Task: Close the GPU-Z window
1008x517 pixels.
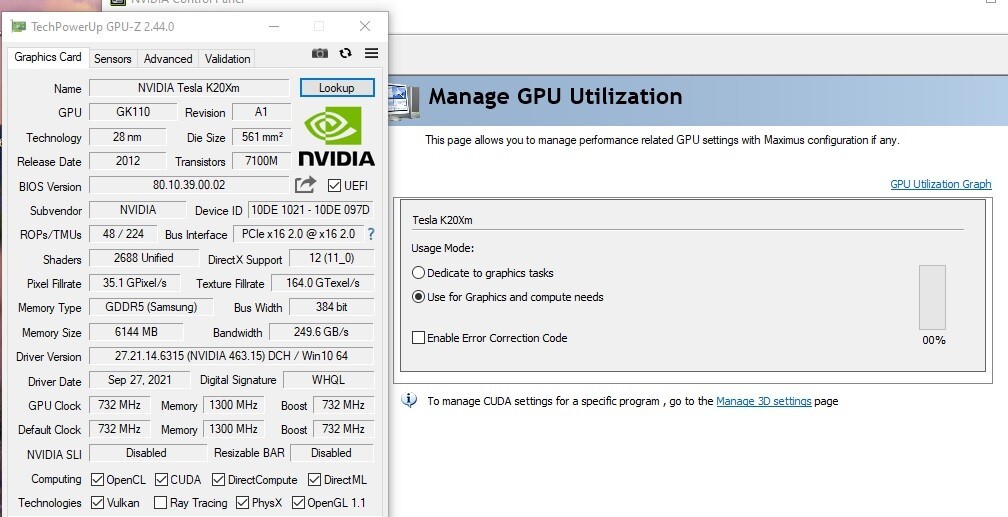Action: tap(365, 26)
